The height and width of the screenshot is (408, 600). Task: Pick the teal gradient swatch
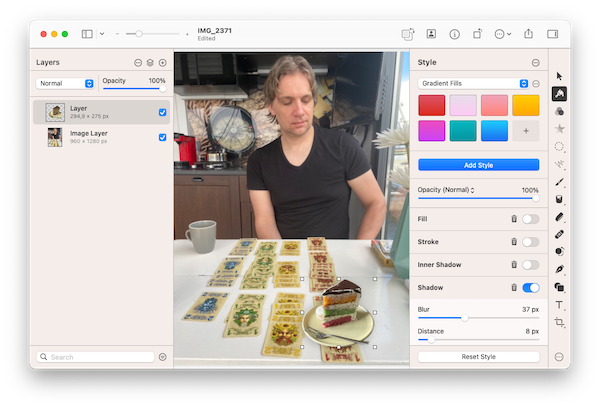463,131
